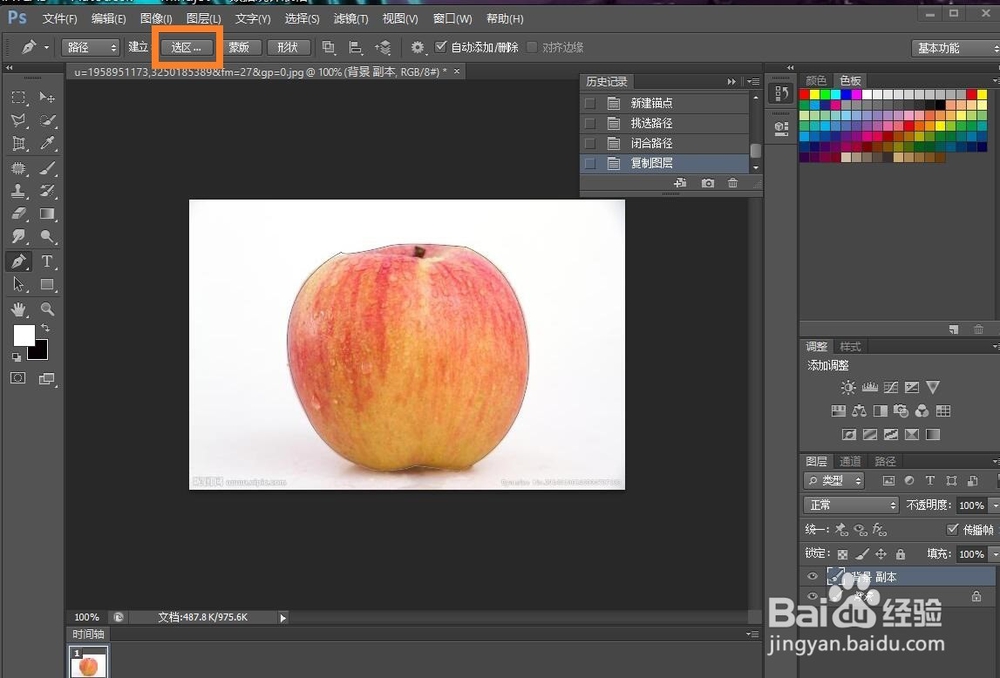Toggle history brush source for 复制图层
Screen dimensions: 1000x678
click(591, 164)
